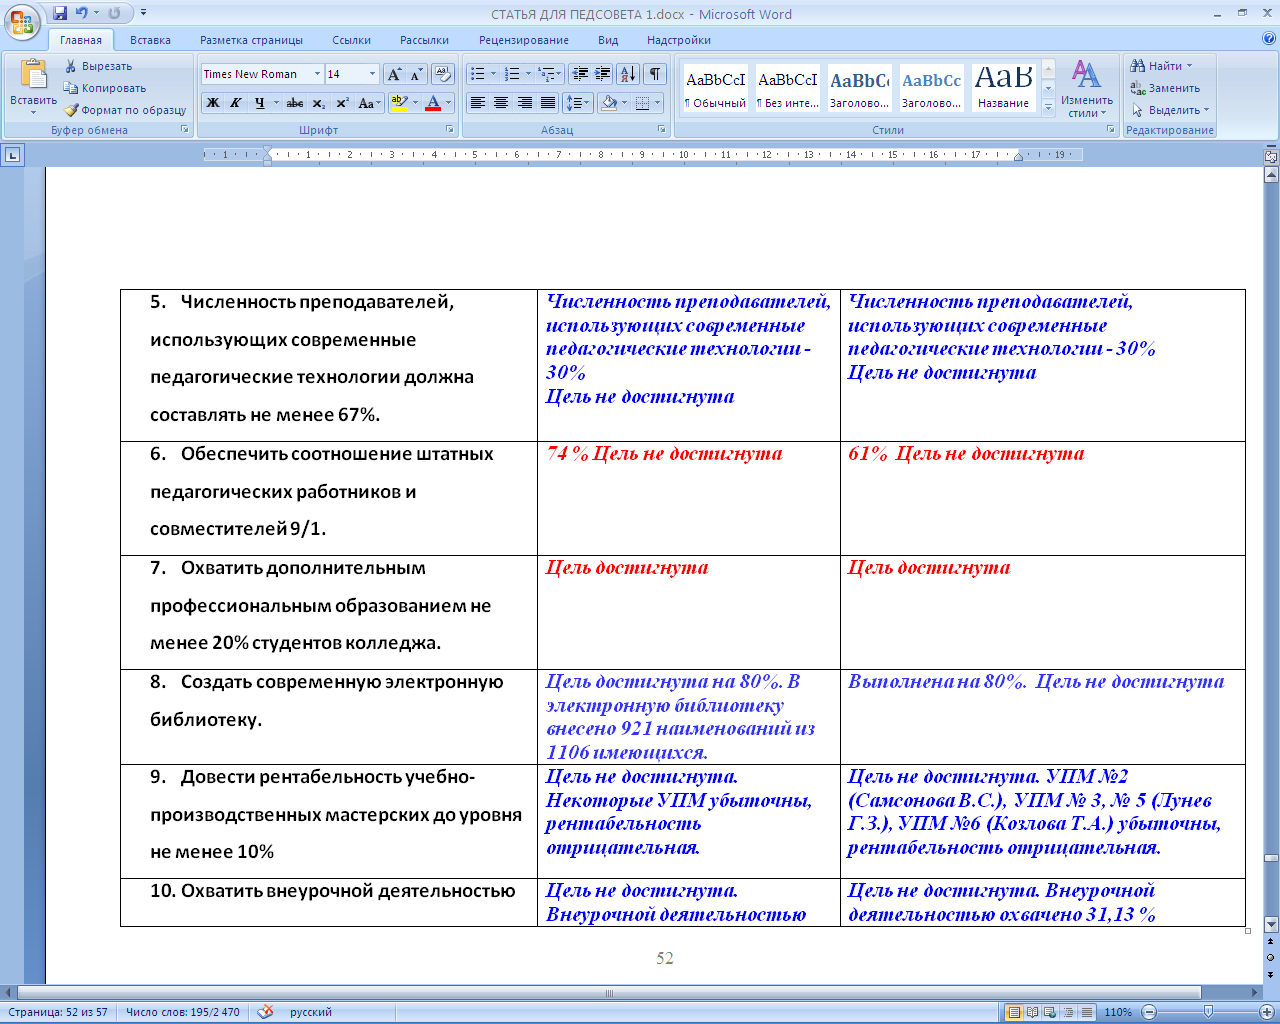Open the font name dropdown (Times New Roman)

click(x=317, y=74)
